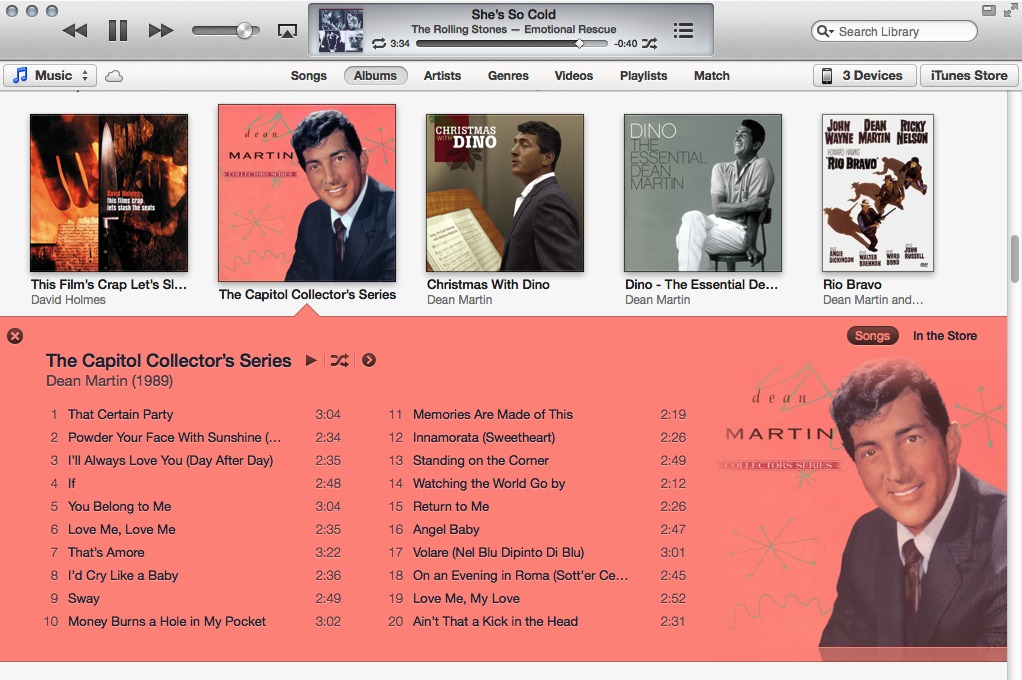Screen dimensions: 1022x680
Task: Click the vertical scrollbar handle
Action: click(1014, 259)
